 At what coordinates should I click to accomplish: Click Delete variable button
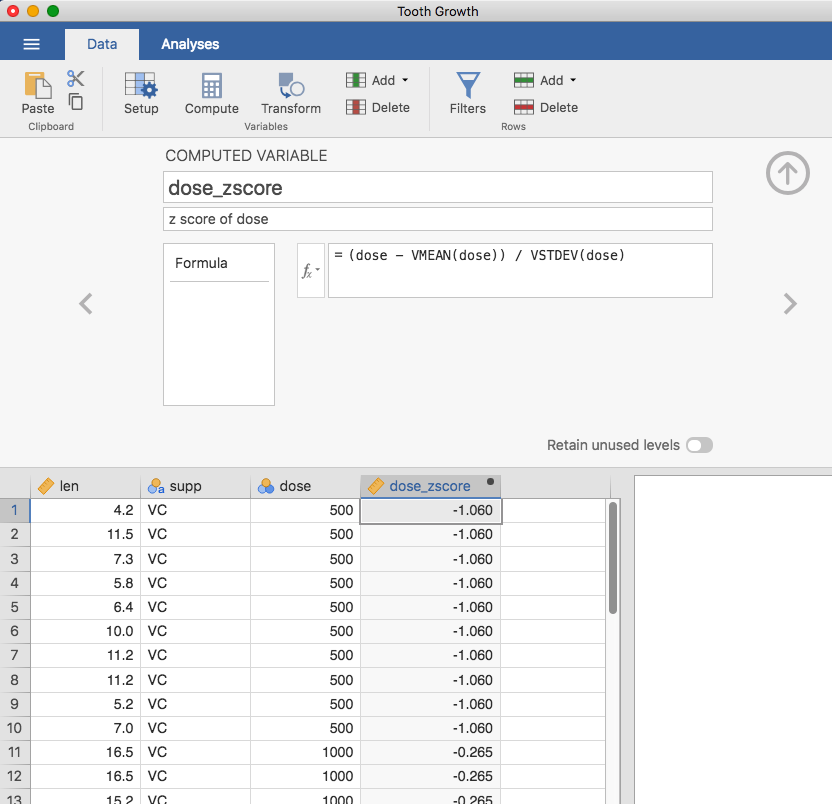coord(377,107)
